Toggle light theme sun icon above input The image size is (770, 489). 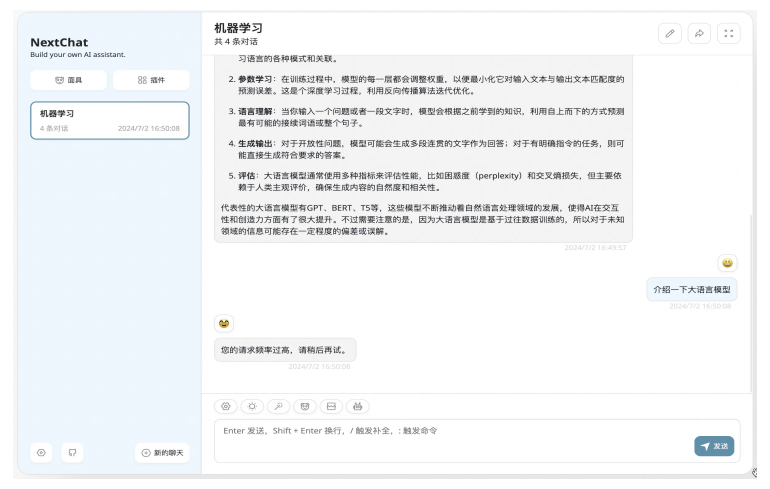pos(252,406)
